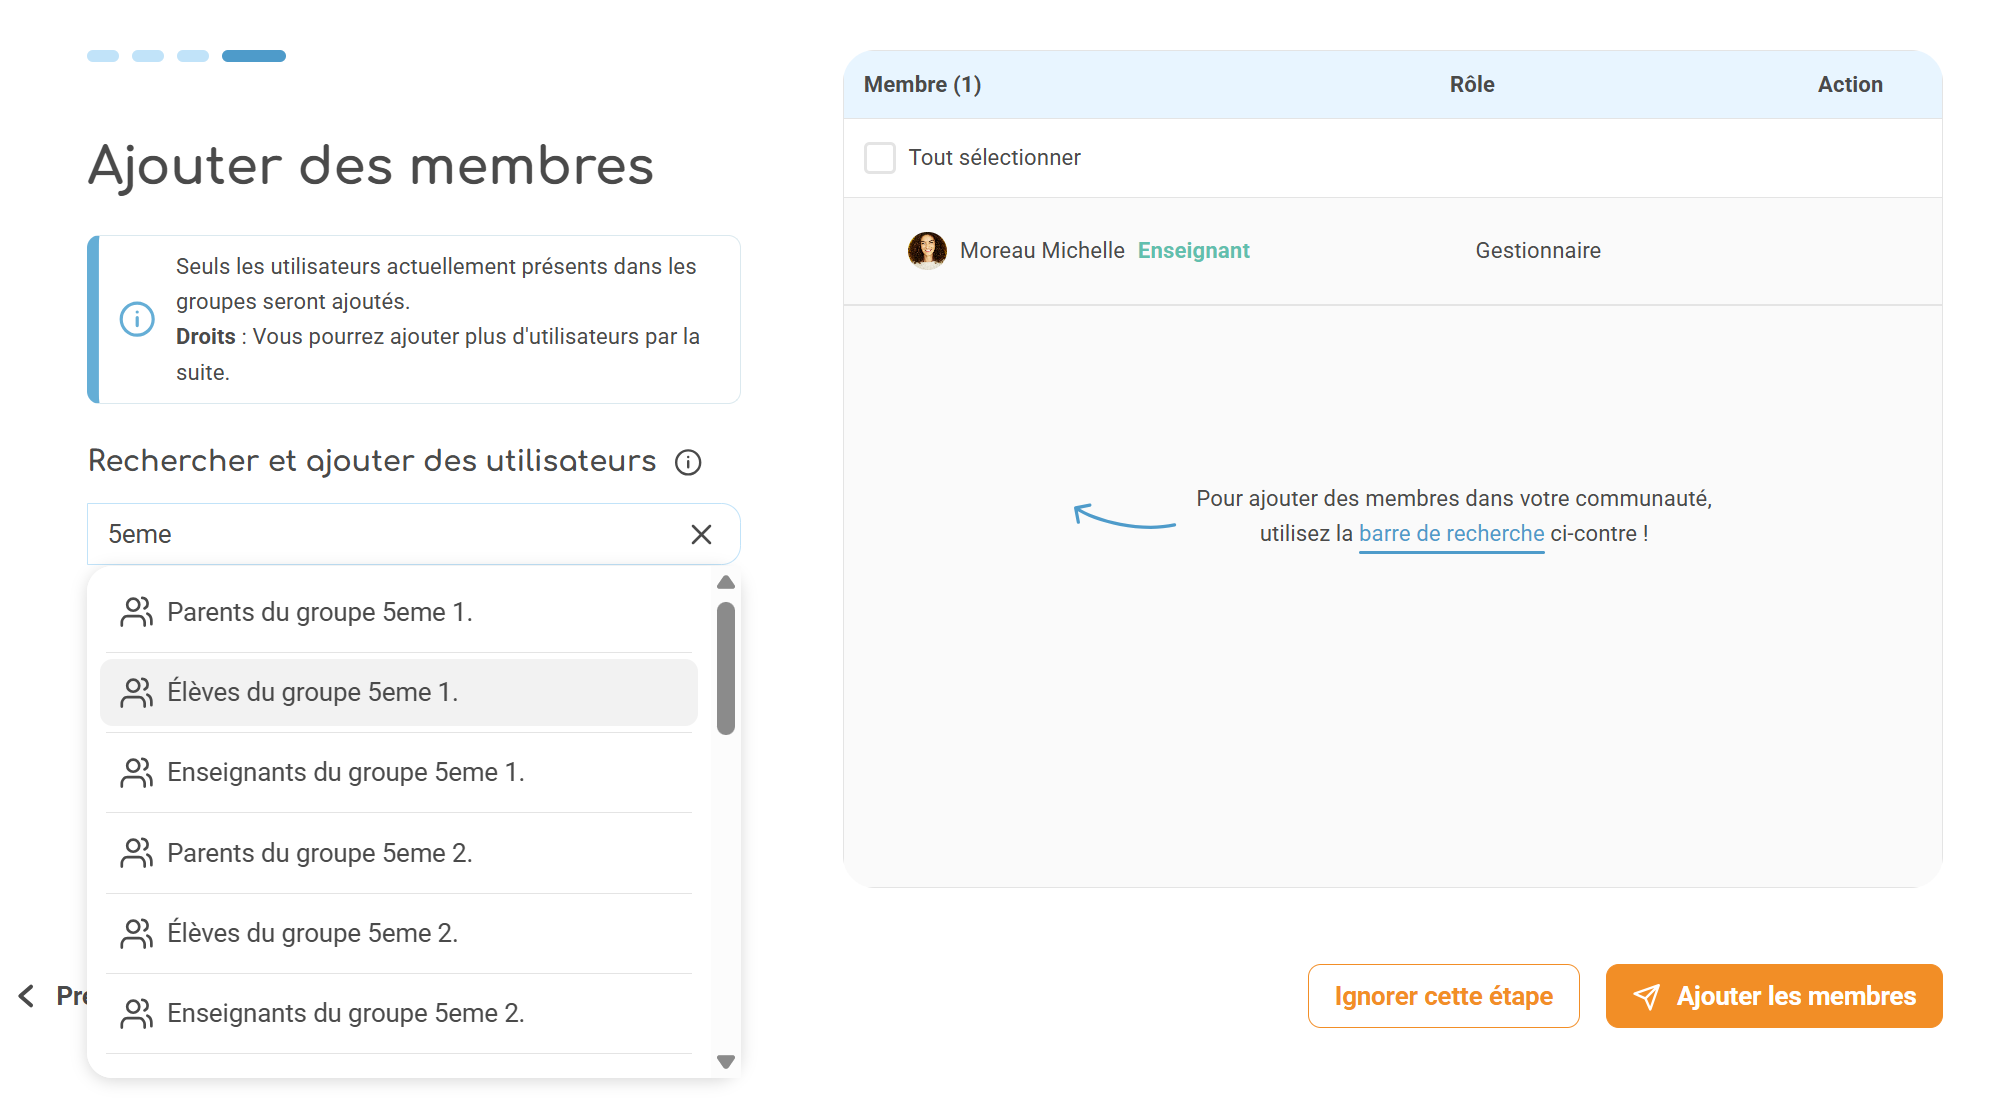Check the Tout sélectionner checkbox

point(880,158)
